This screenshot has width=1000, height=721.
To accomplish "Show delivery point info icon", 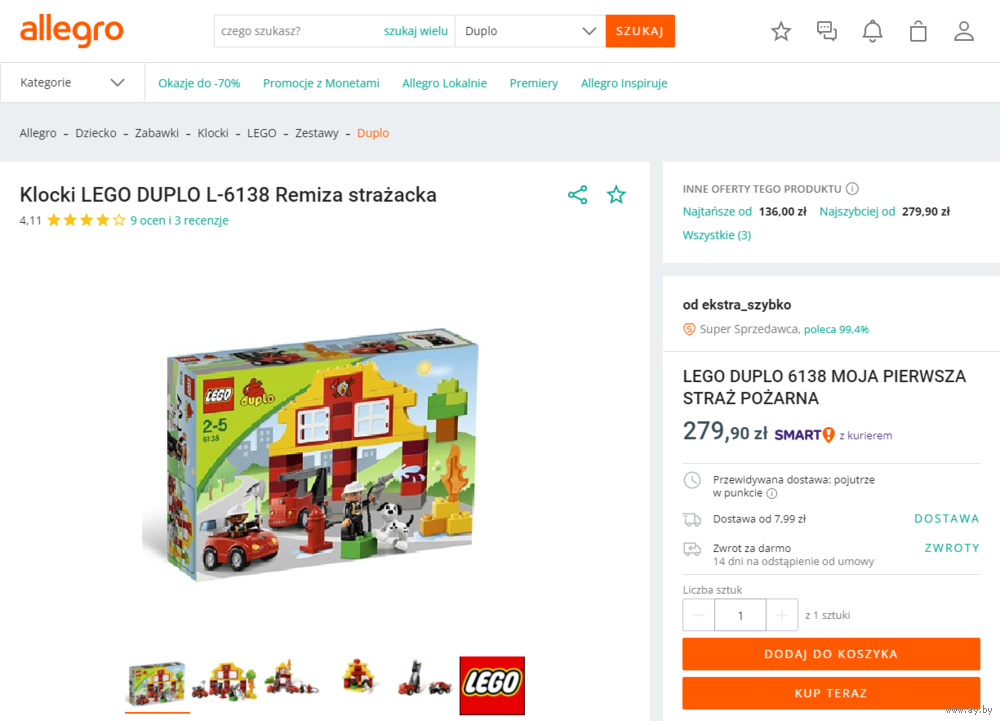I will pyautogui.click(x=772, y=493).
